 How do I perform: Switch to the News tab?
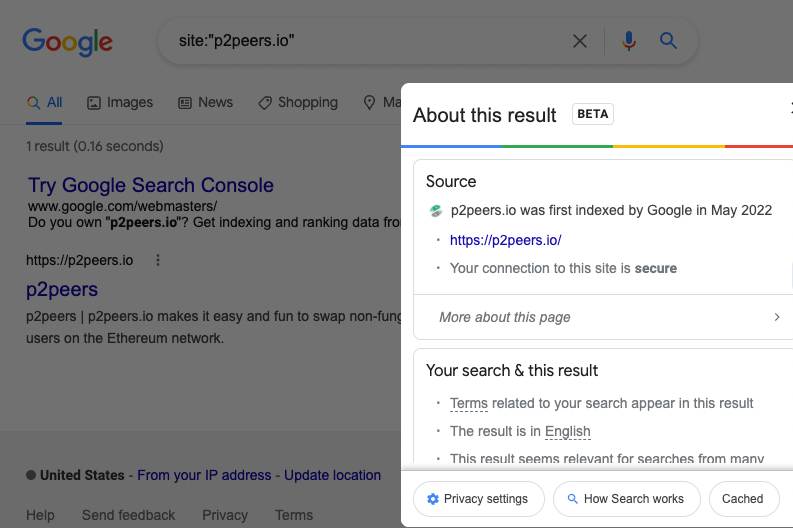pyautogui.click(x=206, y=103)
